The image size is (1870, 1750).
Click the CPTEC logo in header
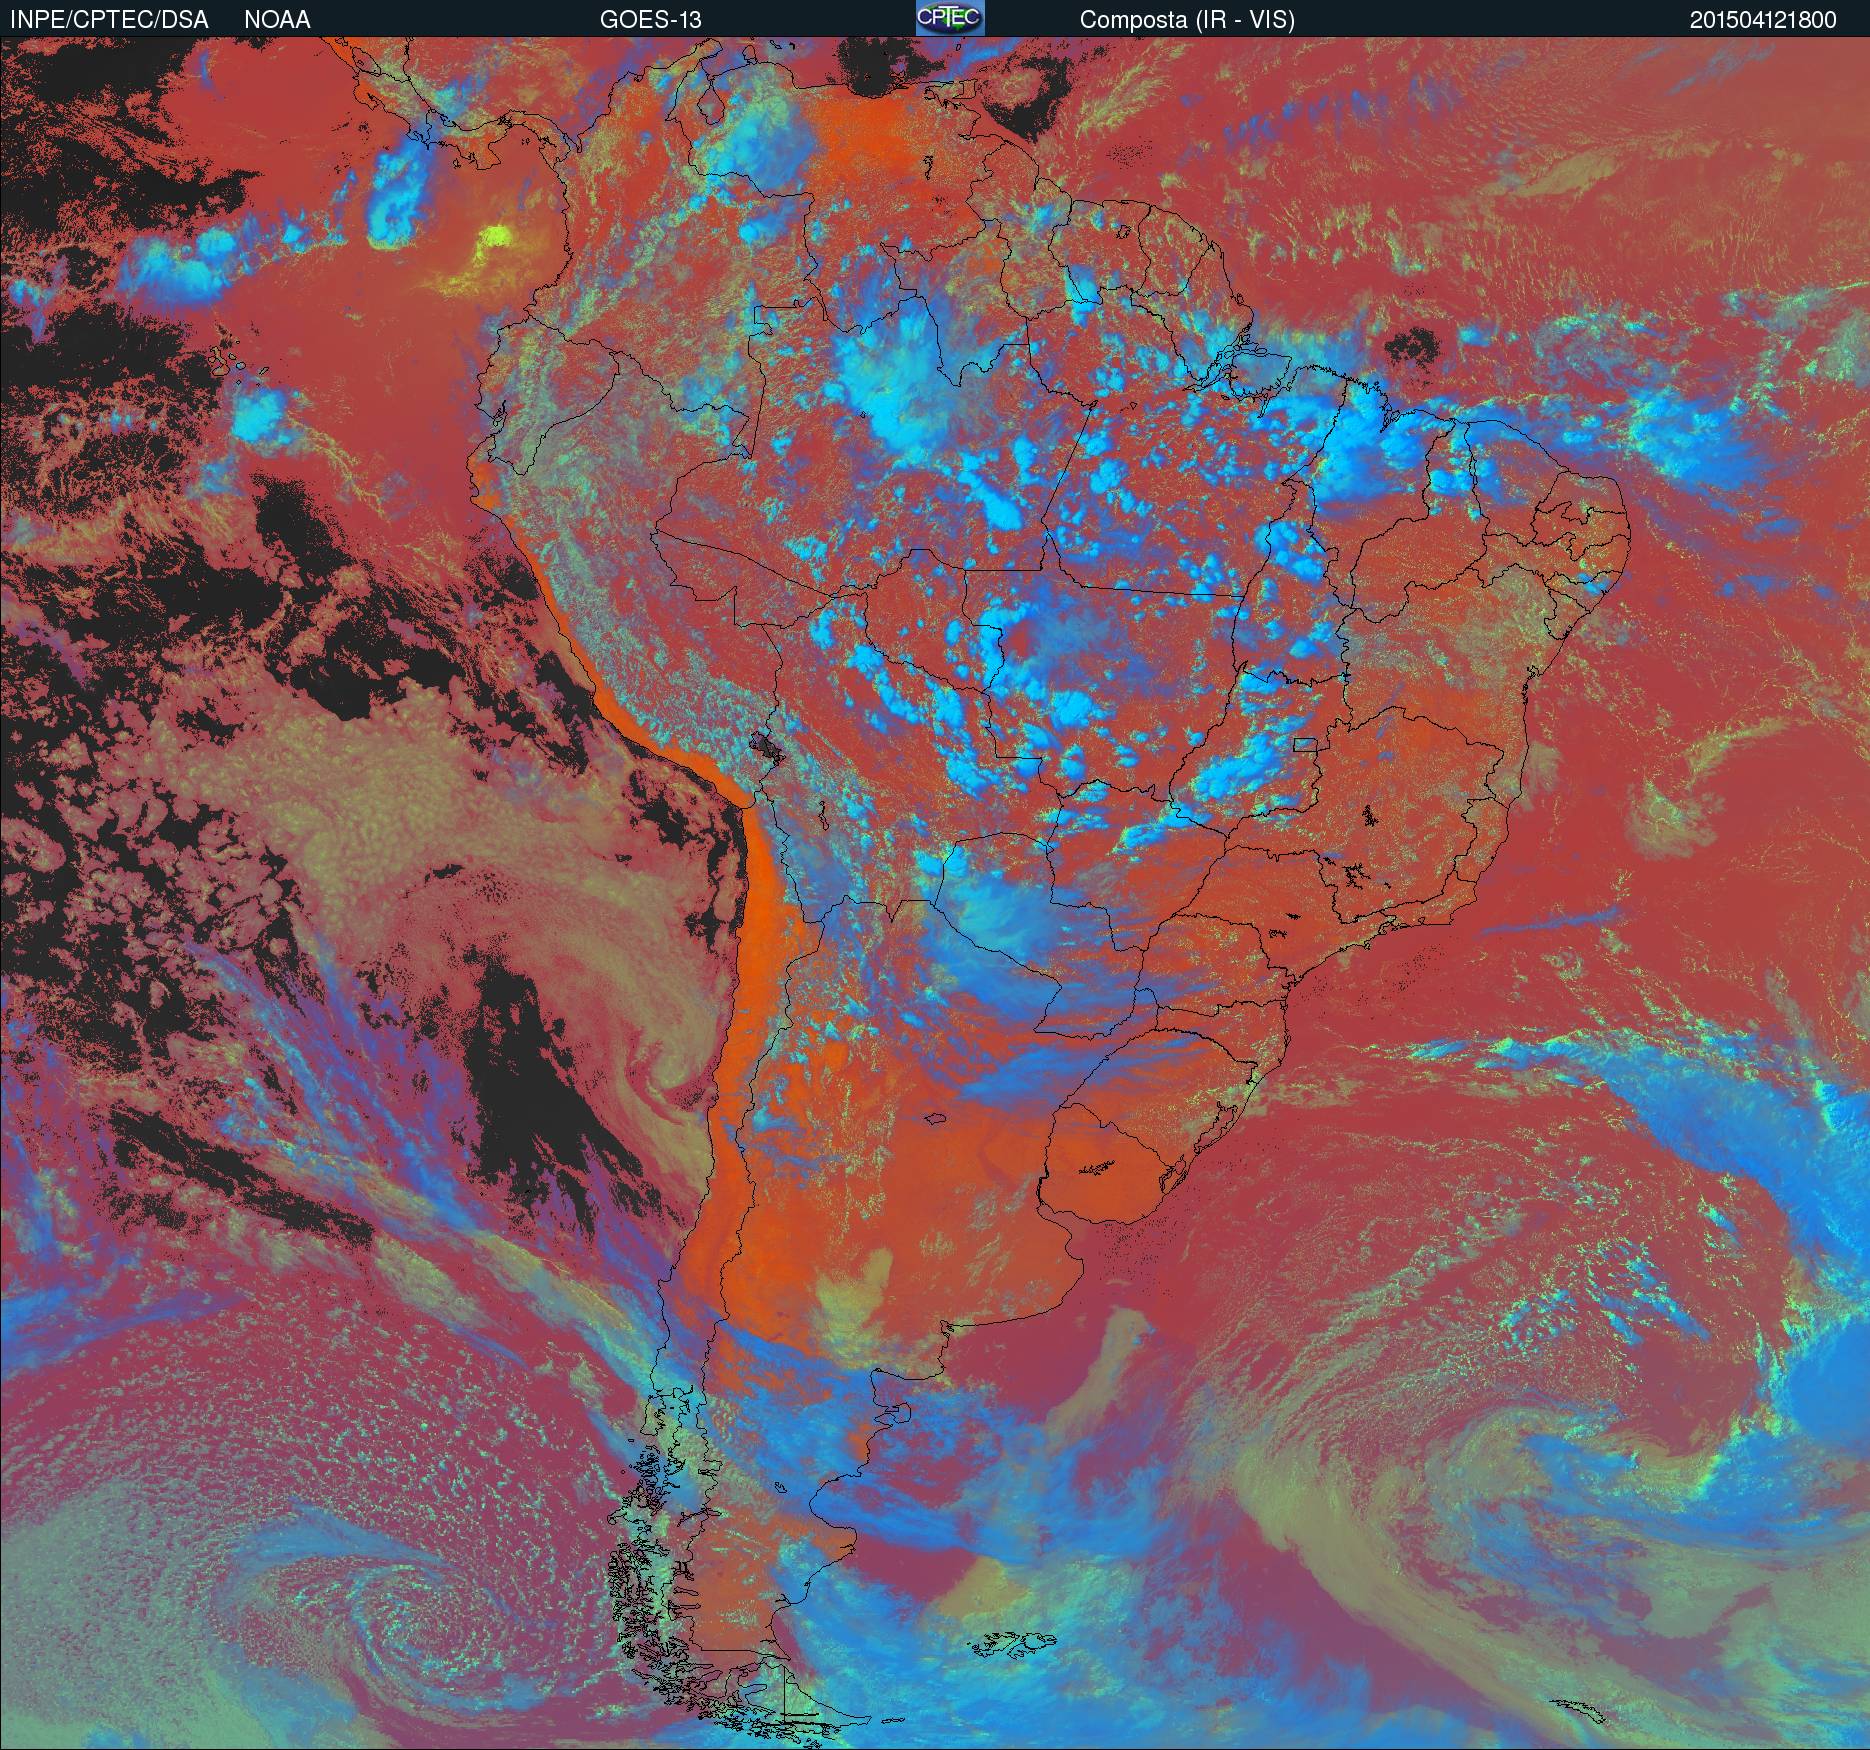pyautogui.click(x=950, y=18)
